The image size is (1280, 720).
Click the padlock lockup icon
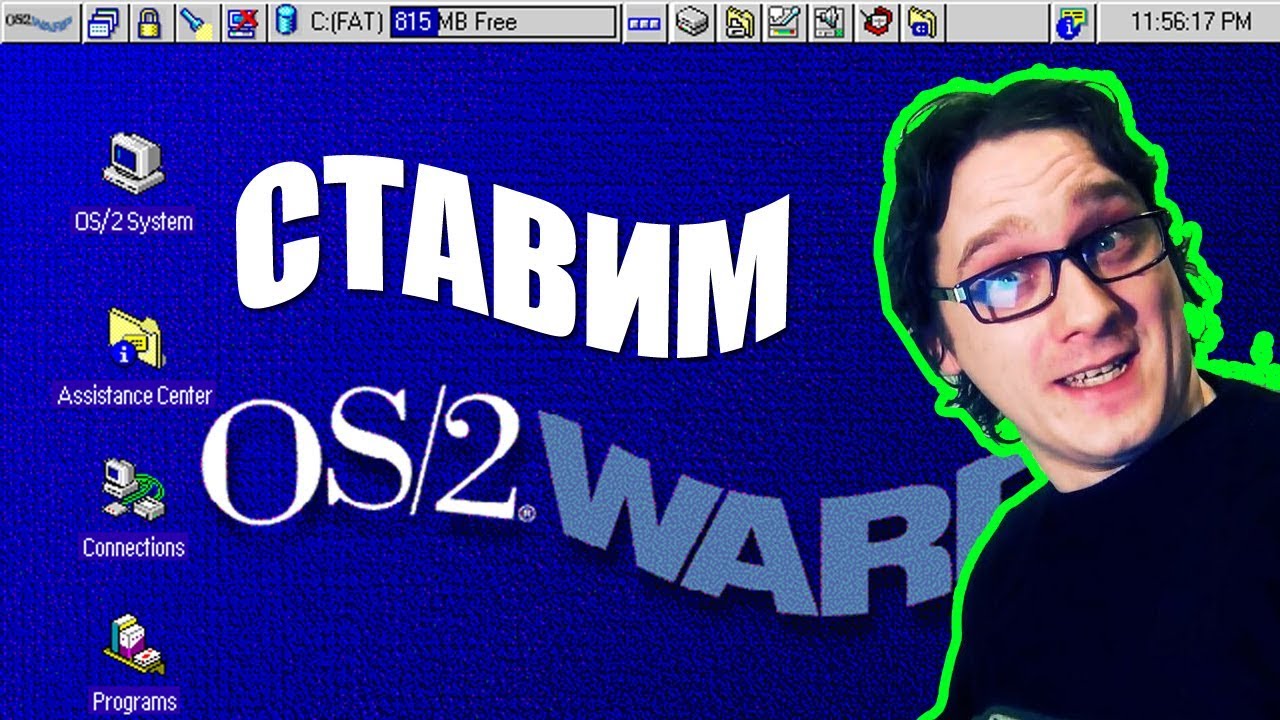click(x=149, y=22)
